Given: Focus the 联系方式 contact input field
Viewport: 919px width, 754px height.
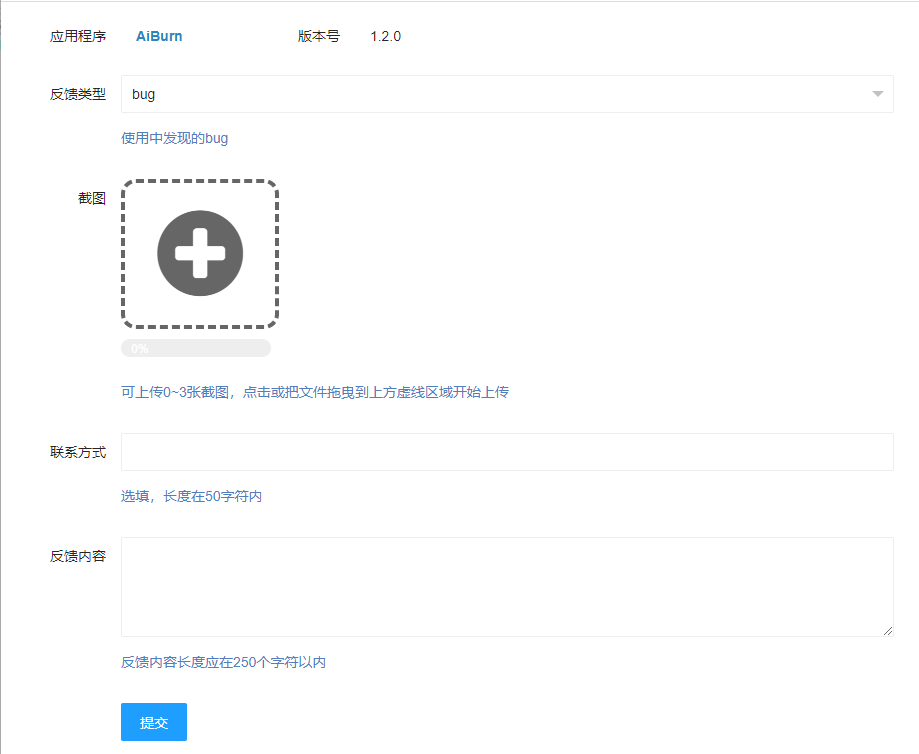Looking at the screenshot, I should coord(506,452).
